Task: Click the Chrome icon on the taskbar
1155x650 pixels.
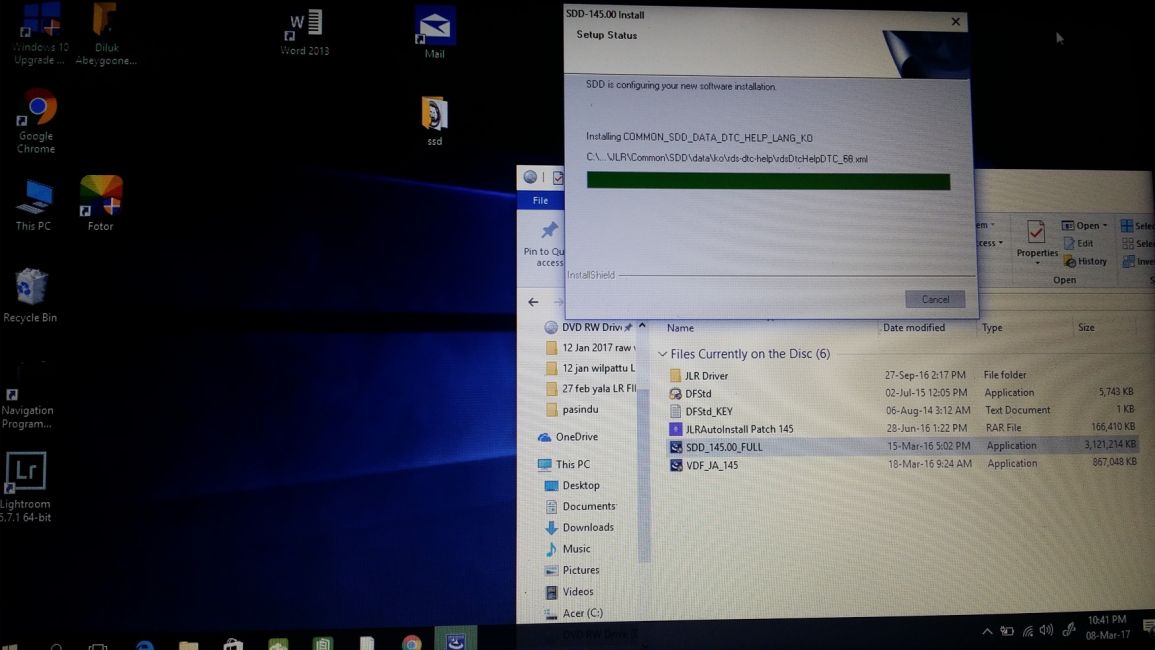Action: (412, 643)
